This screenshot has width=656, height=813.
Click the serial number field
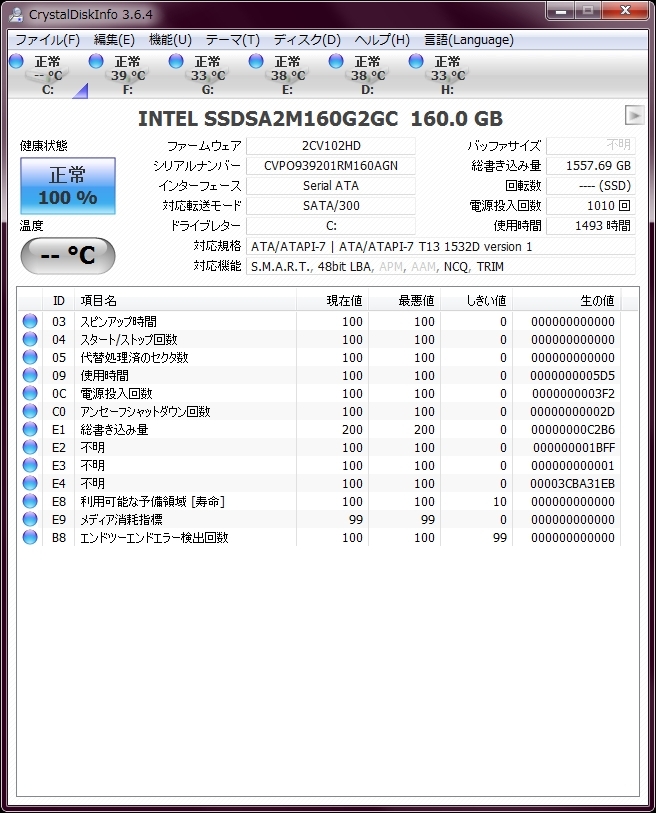tap(330, 166)
